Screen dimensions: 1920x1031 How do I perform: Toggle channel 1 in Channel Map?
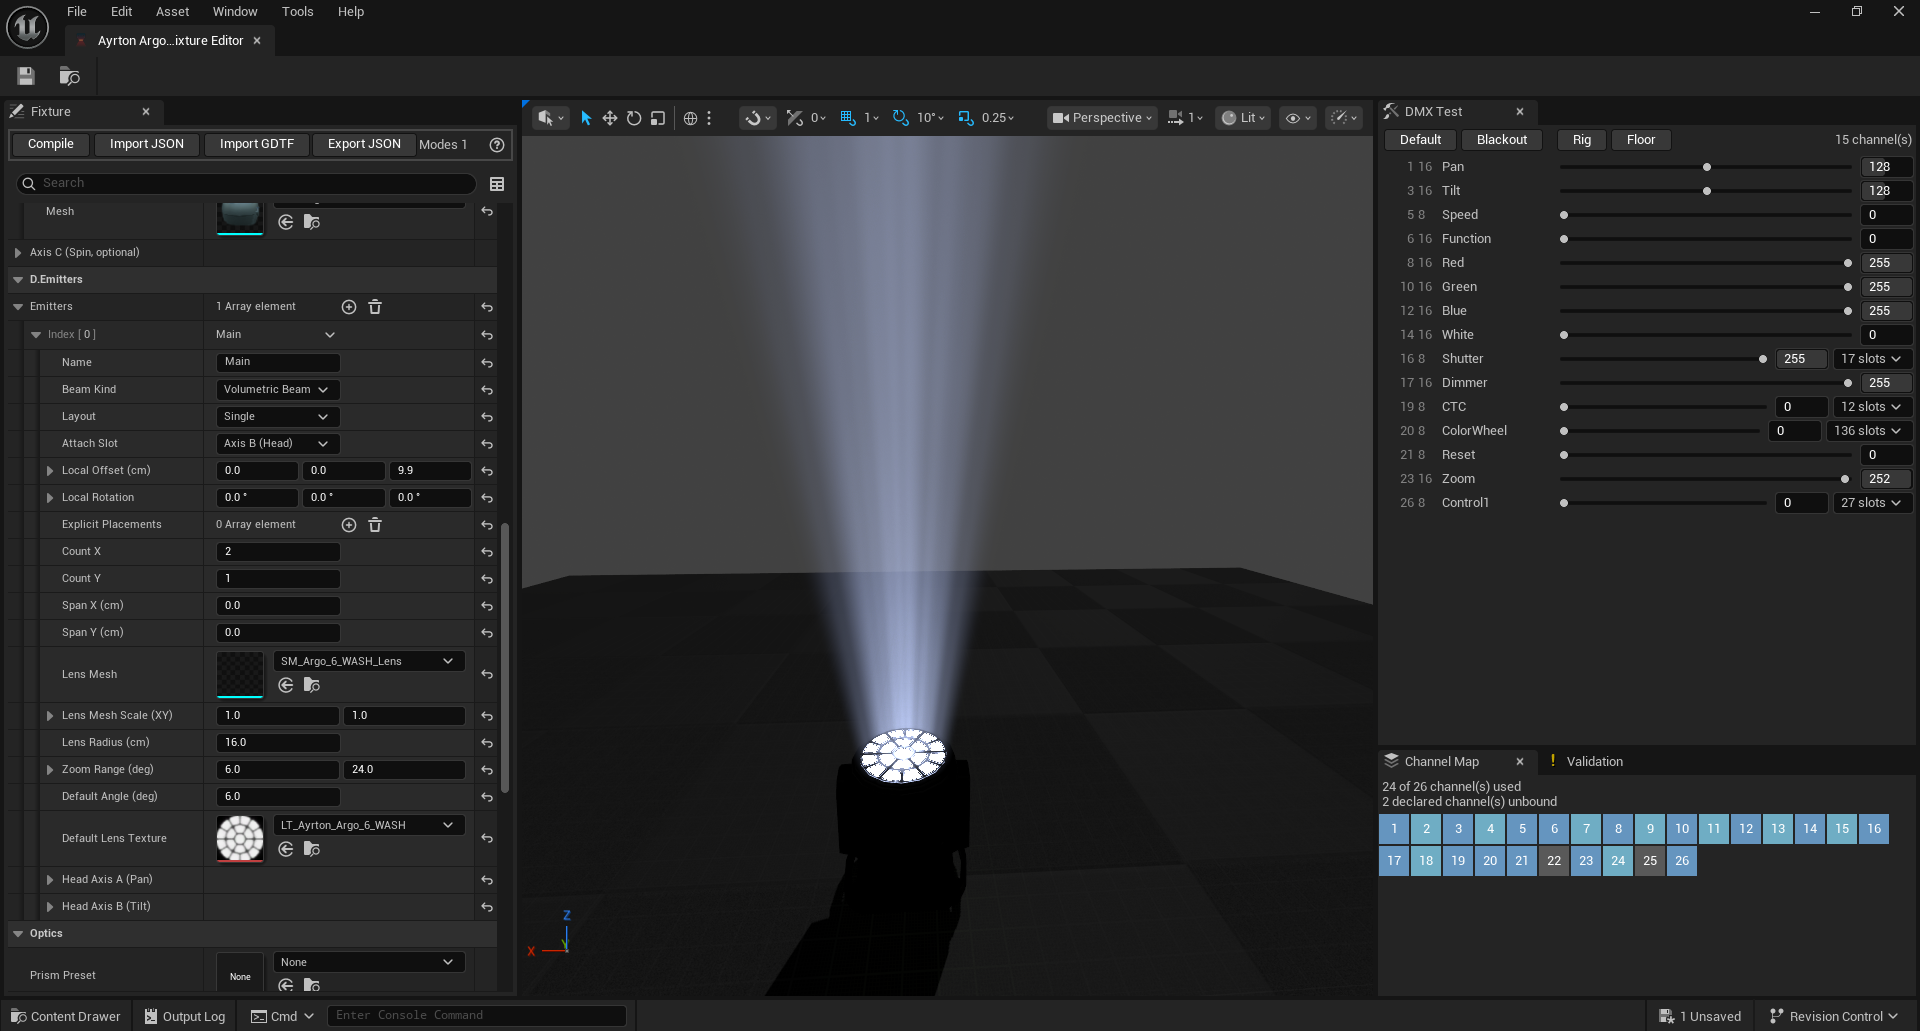[1394, 829]
